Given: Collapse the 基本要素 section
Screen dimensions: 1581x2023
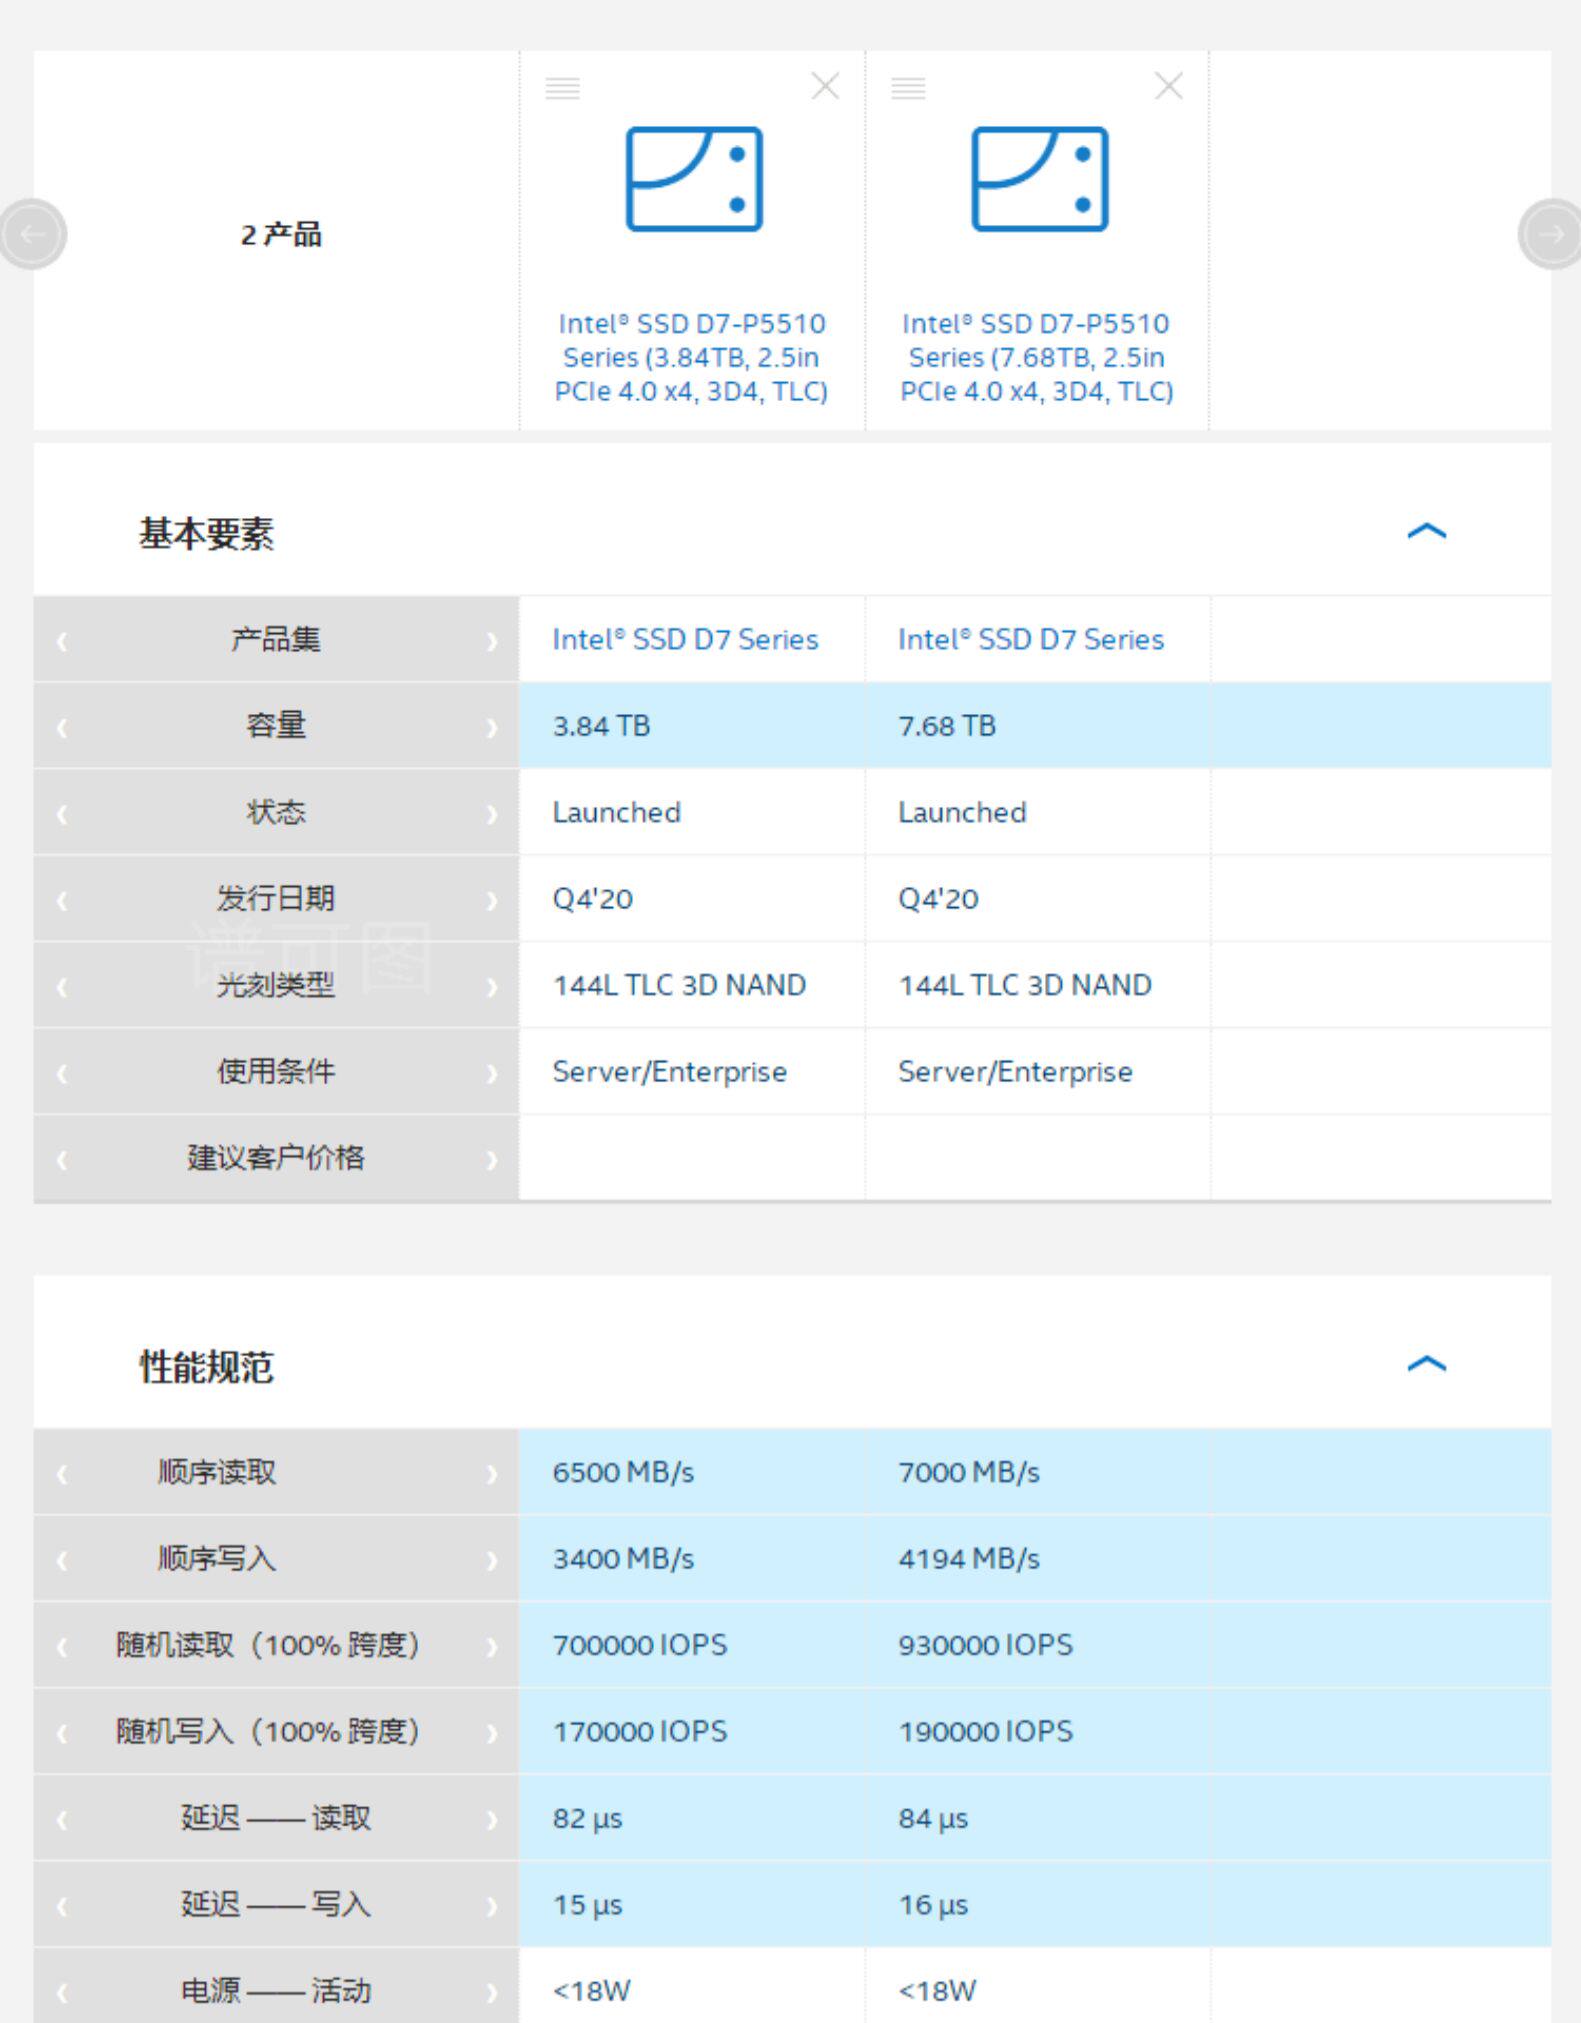Looking at the screenshot, I should [x=1427, y=531].
